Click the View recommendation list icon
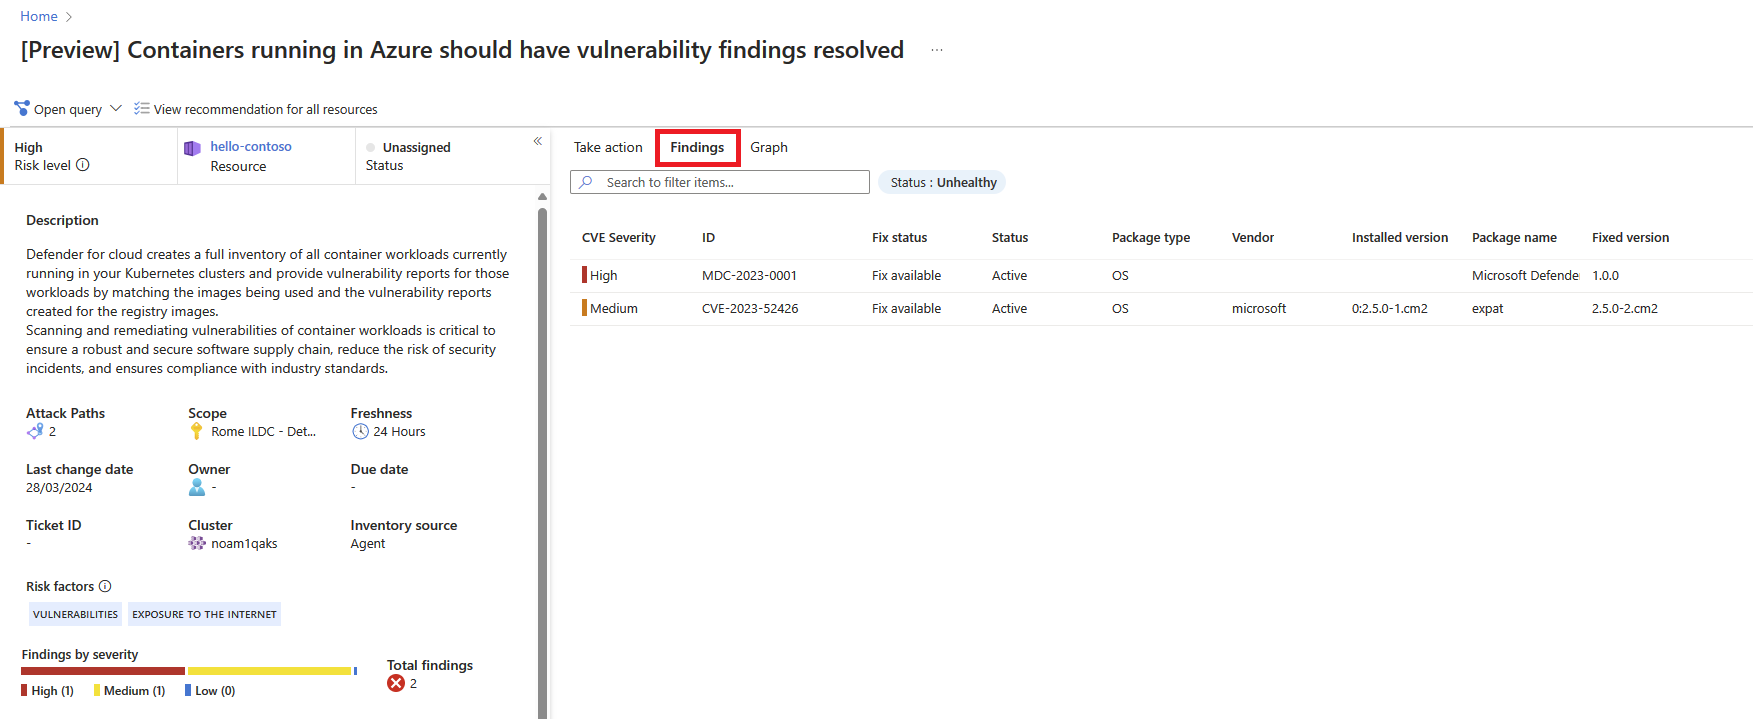1753x719 pixels. pos(142,108)
